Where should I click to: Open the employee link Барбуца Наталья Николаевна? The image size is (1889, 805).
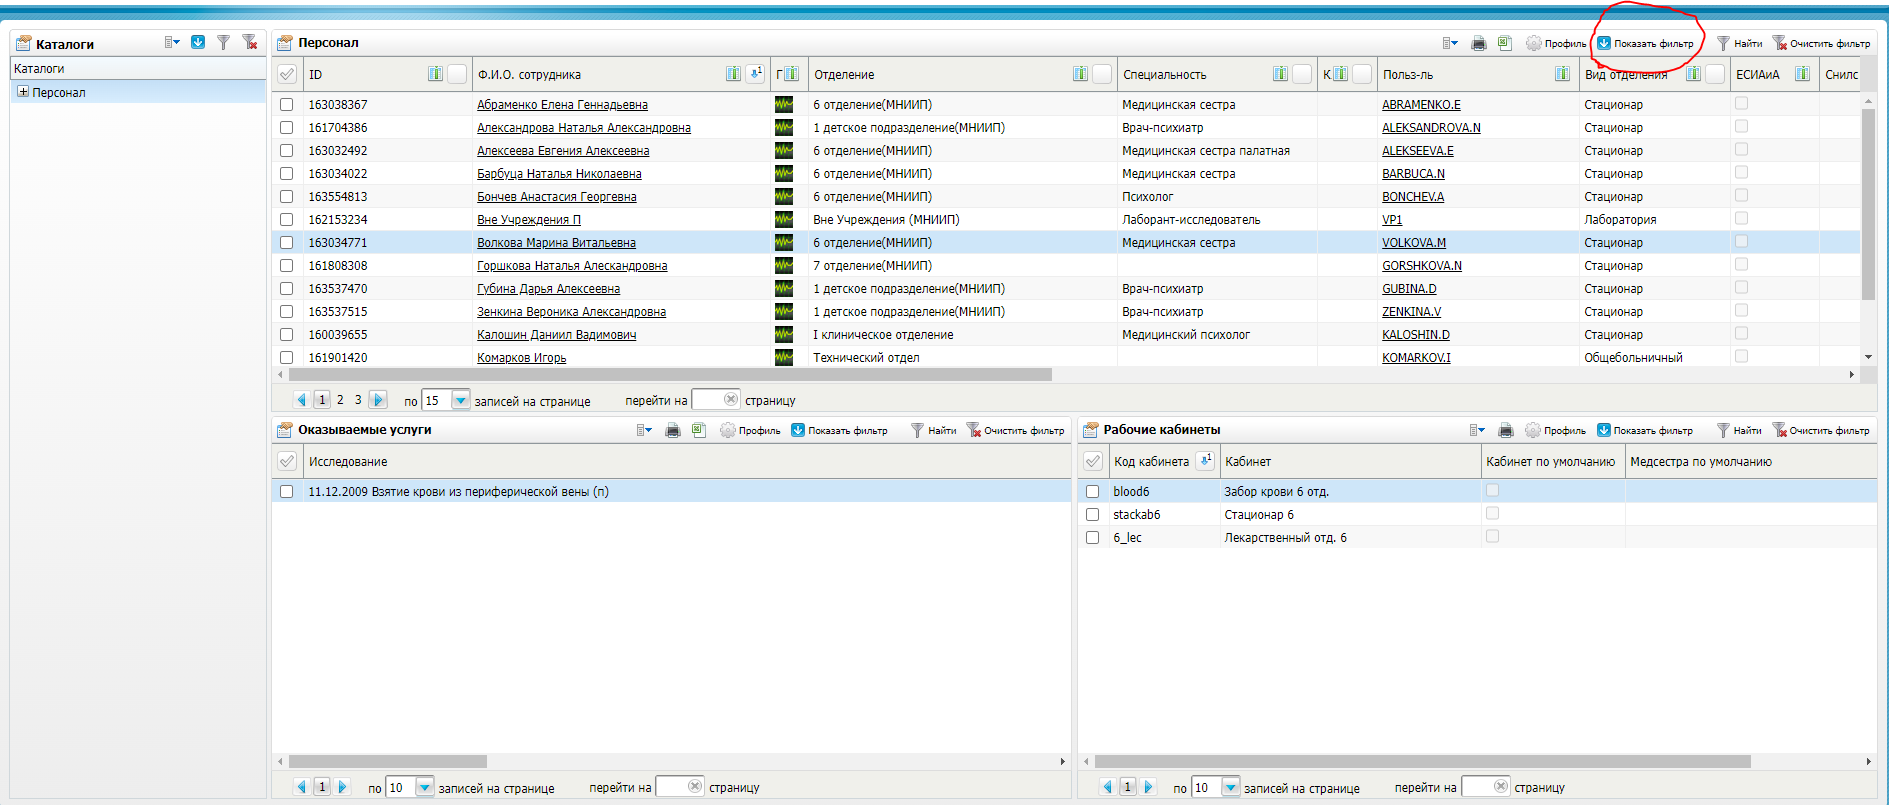(x=559, y=174)
